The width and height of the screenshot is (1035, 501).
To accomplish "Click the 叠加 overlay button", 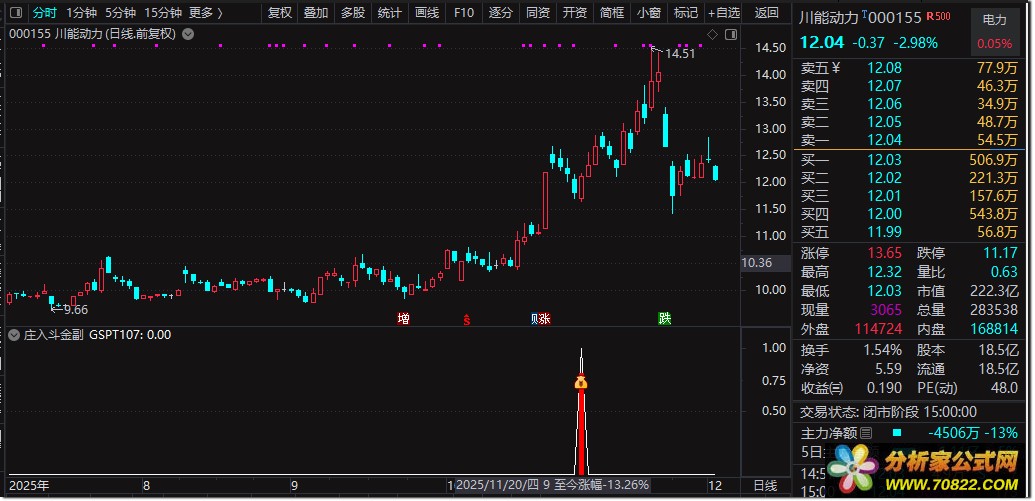I will [x=316, y=13].
